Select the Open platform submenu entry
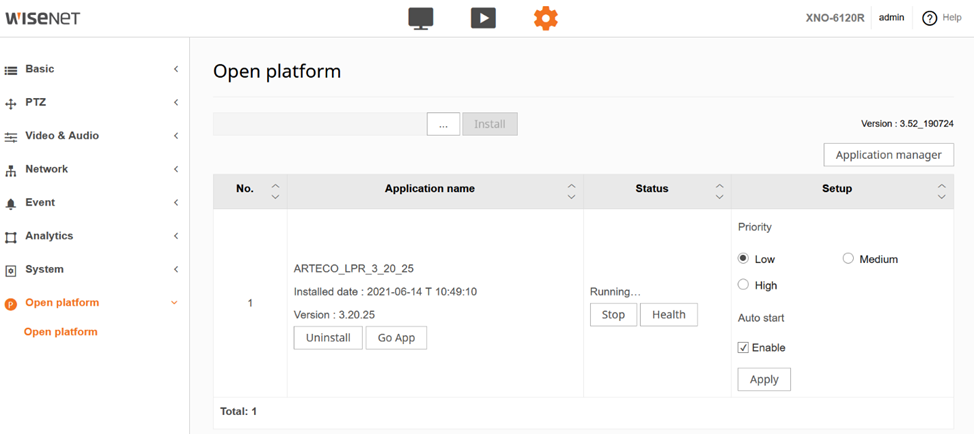The width and height of the screenshot is (974, 434). [61, 332]
